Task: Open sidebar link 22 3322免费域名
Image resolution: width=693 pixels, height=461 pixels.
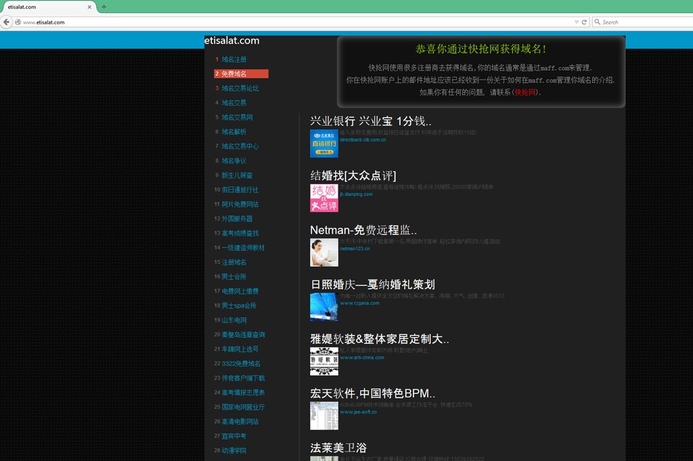Action: pos(241,364)
